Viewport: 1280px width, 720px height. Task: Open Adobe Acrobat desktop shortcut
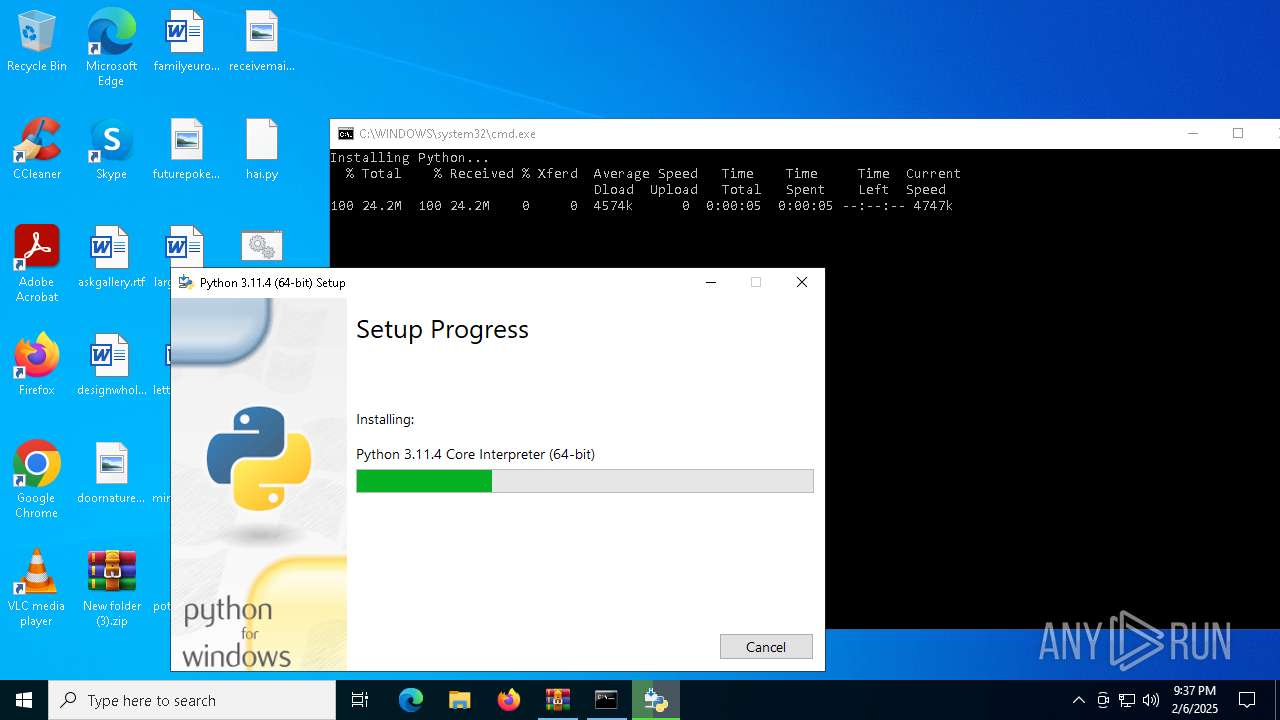click(37, 264)
